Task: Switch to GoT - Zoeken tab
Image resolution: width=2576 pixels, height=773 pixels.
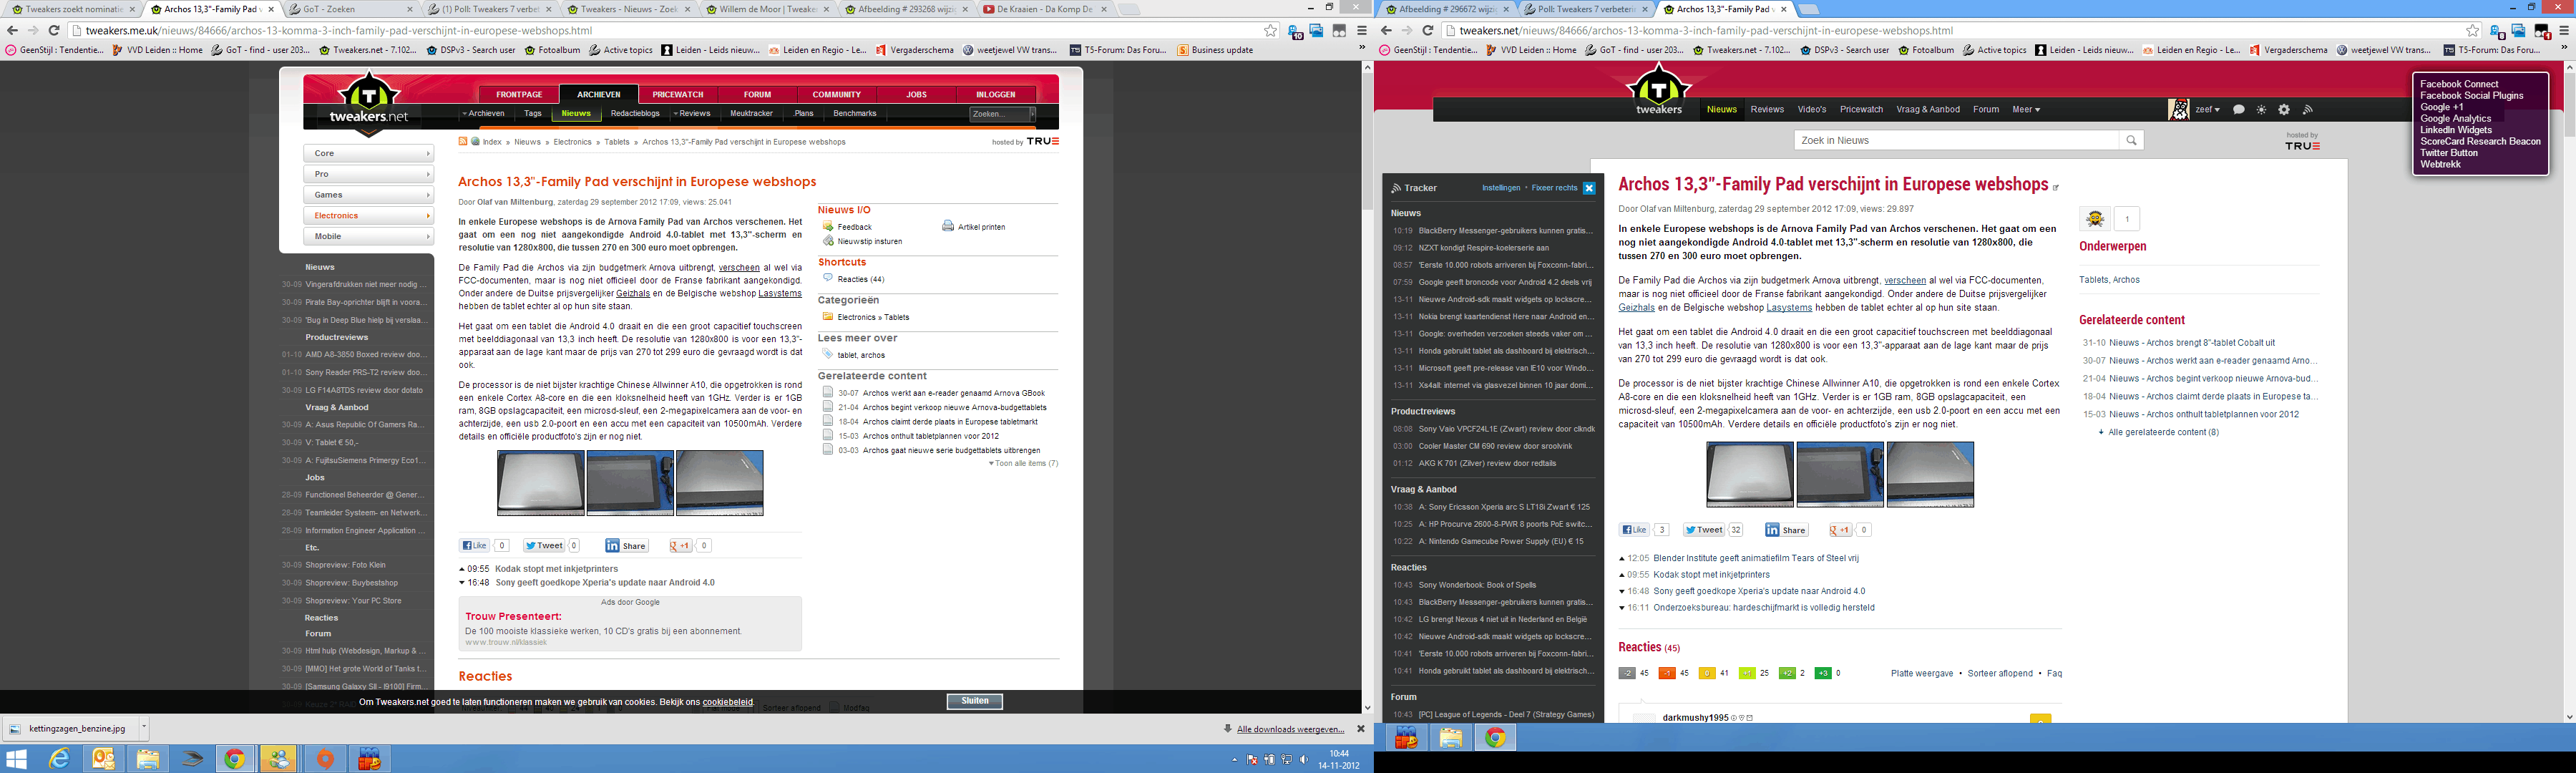Action: [x=349, y=10]
